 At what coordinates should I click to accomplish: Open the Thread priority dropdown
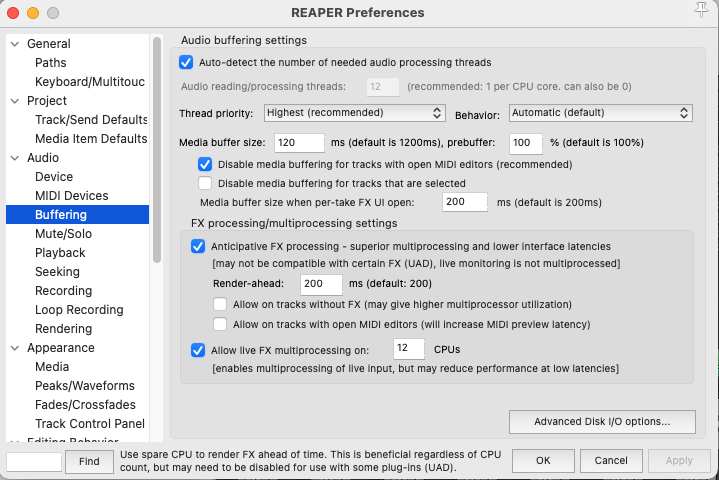354,113
